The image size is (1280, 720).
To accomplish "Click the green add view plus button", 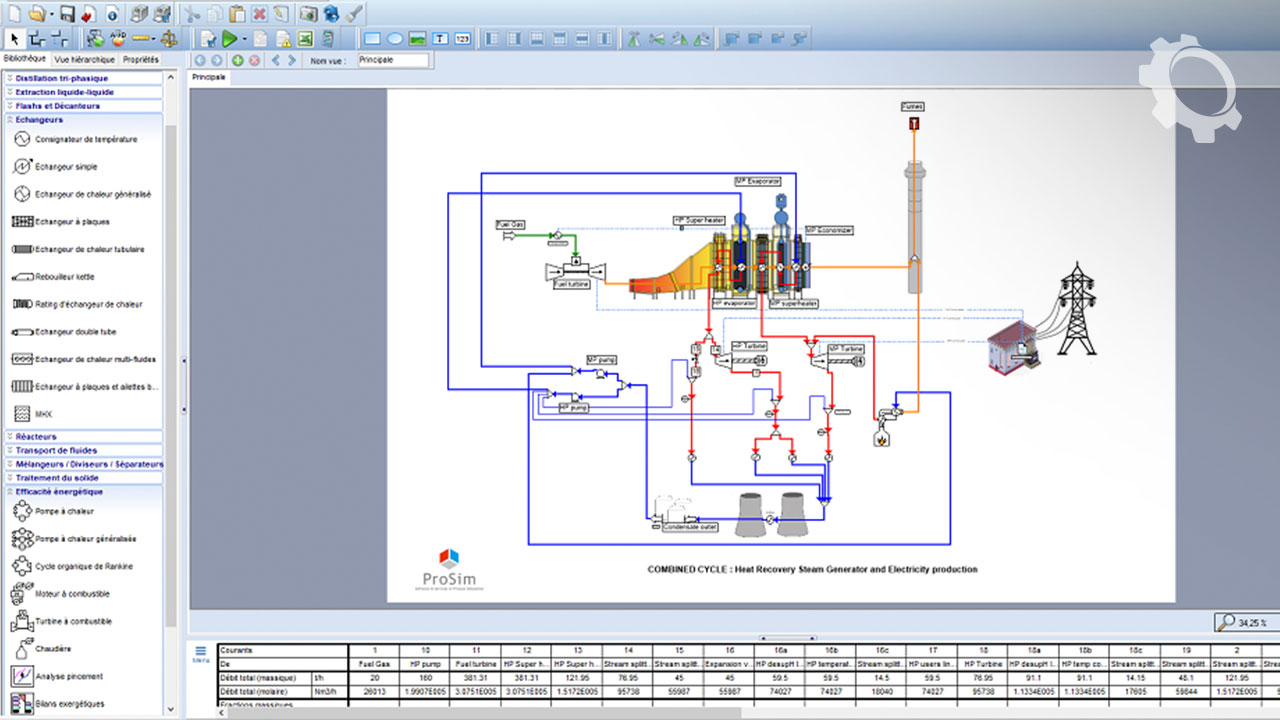I will tap(238, 60).
